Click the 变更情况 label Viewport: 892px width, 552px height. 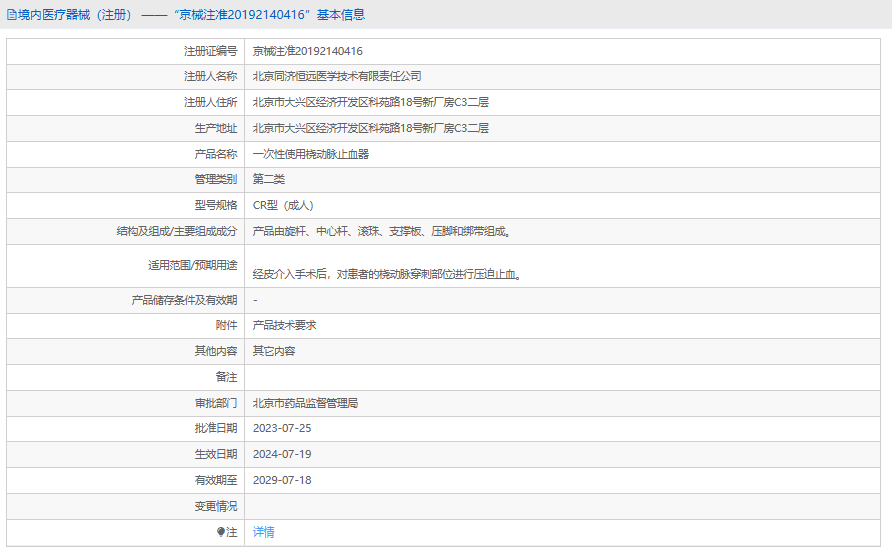coord(216,506)
